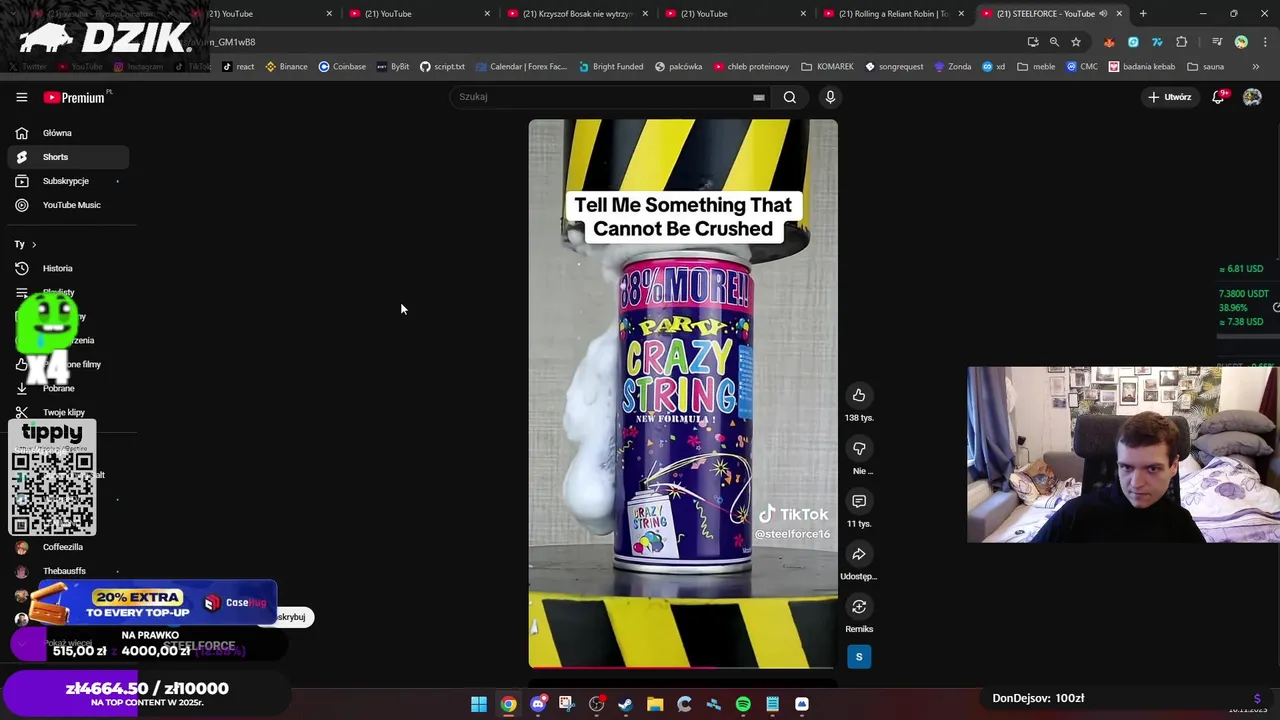Remix this Short
Image resolution: width=1280 pixels, height=720 pixels.
click(859, 607)
